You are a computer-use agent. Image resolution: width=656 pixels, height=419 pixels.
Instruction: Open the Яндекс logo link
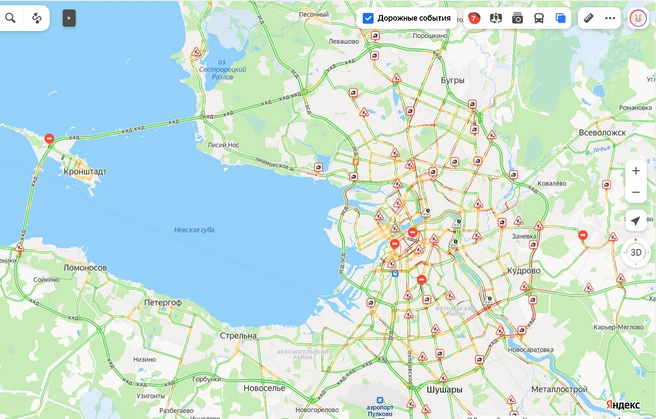[x=623, y=405]
